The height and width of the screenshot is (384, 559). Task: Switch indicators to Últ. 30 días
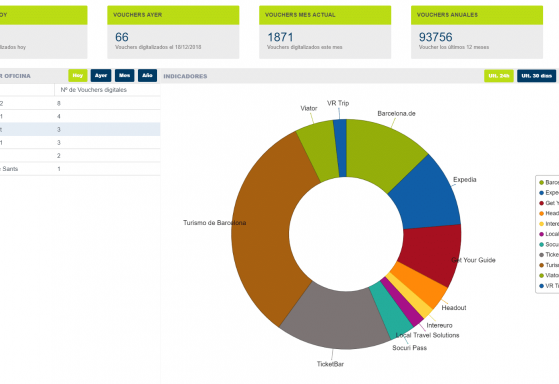point(537,76)
